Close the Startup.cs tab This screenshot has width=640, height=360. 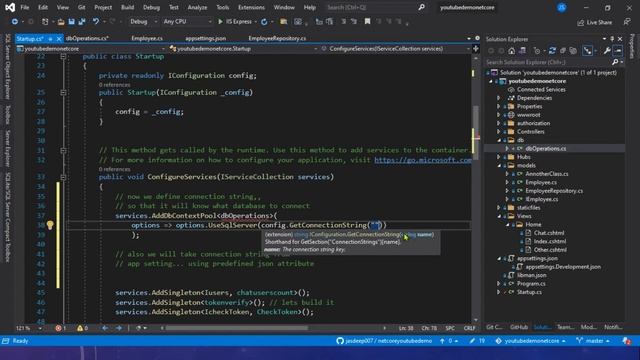point(59,38)
